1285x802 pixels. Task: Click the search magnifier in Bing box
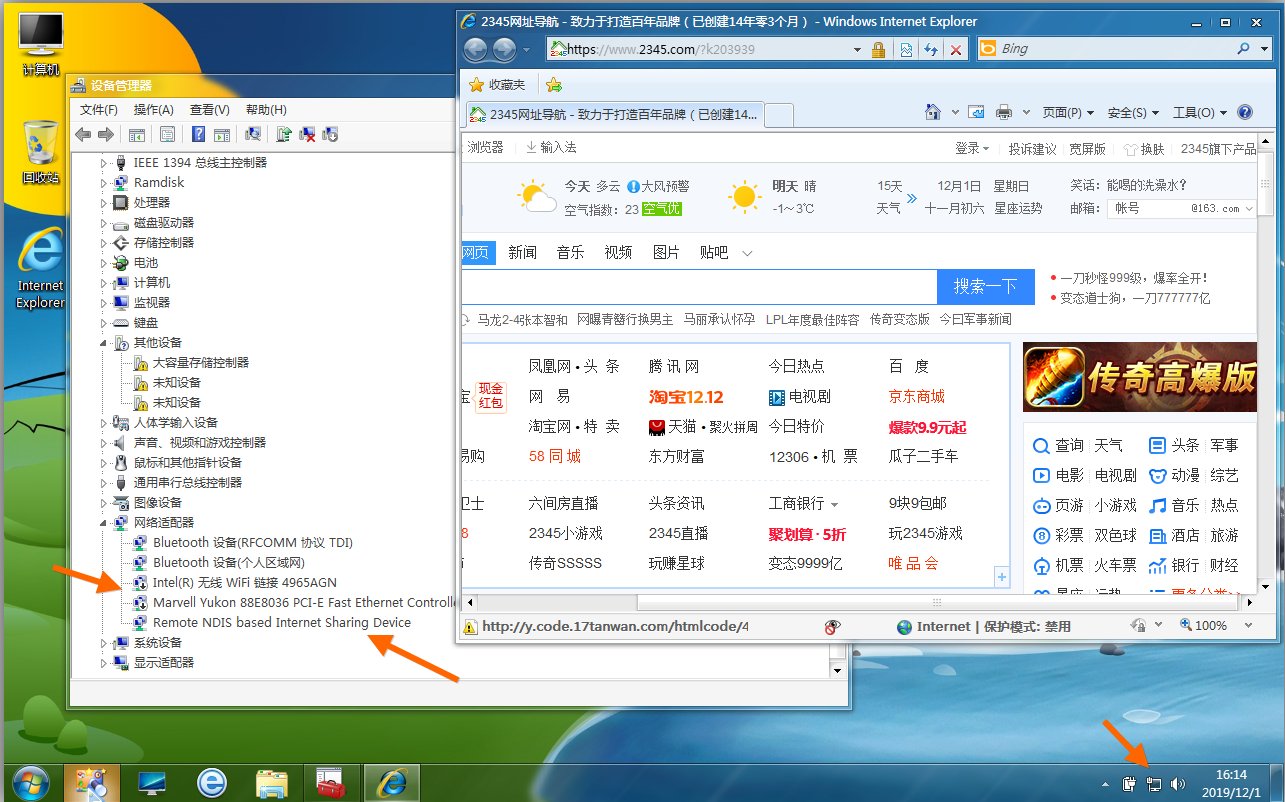click(x=1243, y=48)
